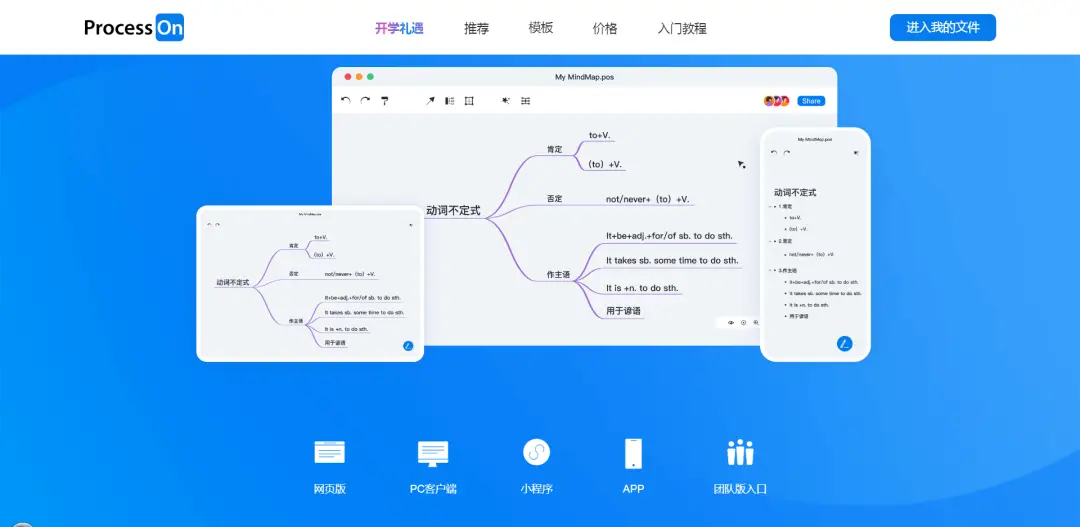
Task: Select the 作主语 node on the tablet mockup
Action: (296, 321)
